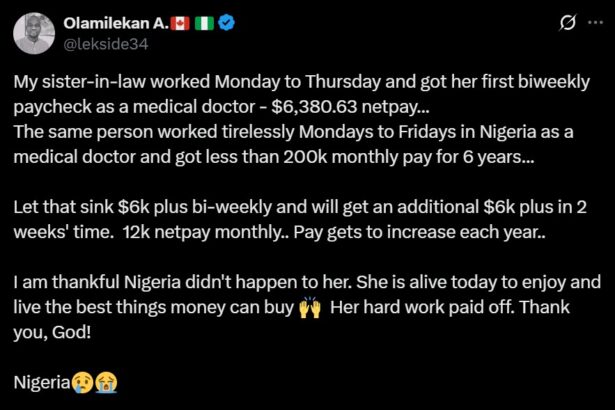Open the @lekside34 handle link
Viewport: 615px width, 410px height.
pyautogui.click(x=100, y=43)
